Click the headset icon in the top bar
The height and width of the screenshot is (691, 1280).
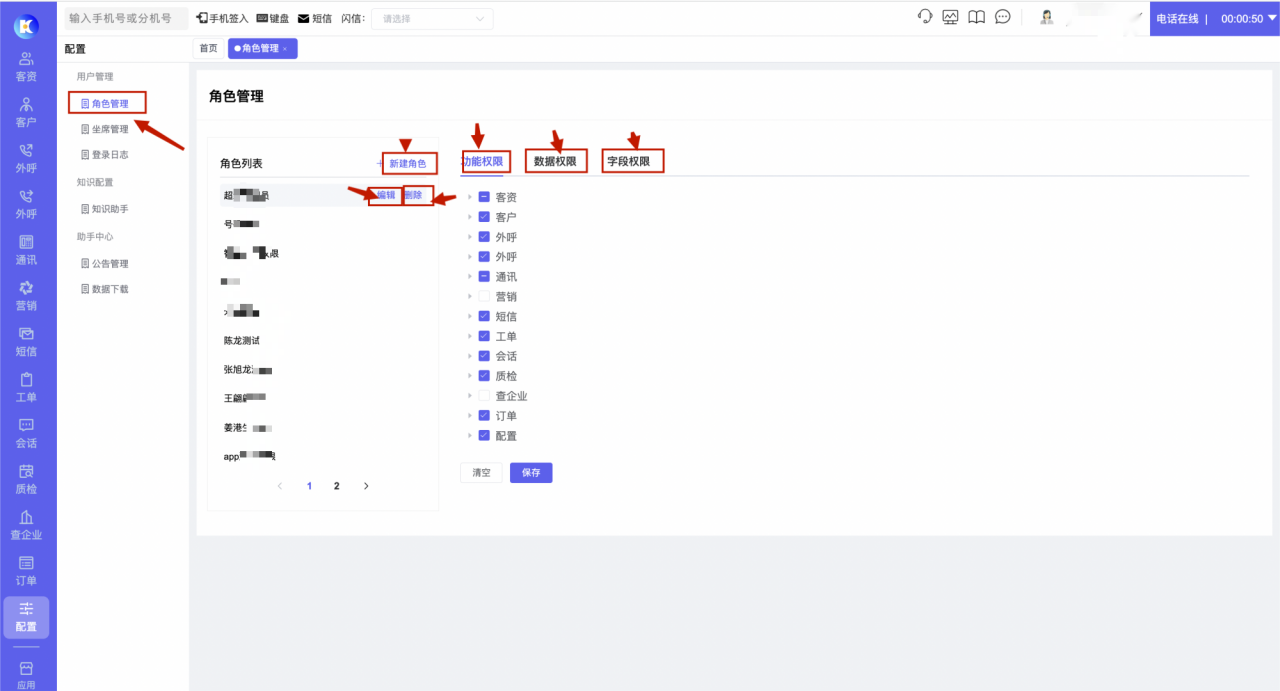(925, 17)
